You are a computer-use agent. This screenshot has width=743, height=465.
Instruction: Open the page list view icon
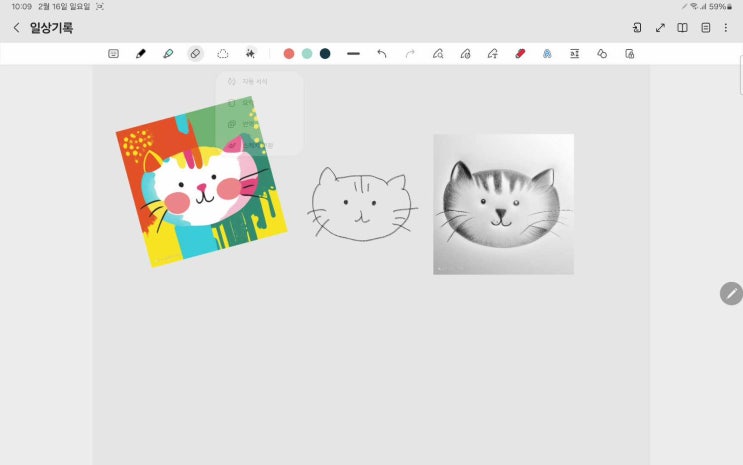click(705, 28)
